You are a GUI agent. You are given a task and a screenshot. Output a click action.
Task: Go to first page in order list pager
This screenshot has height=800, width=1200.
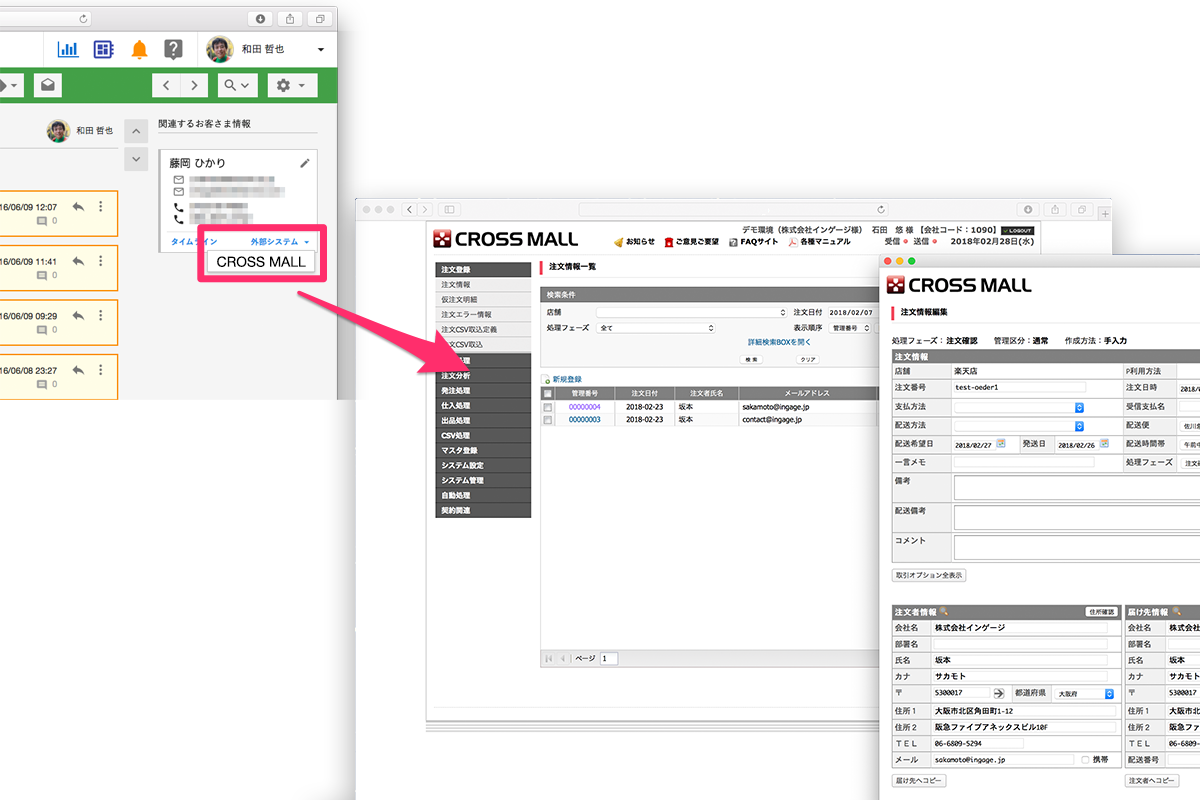[549, 658]
